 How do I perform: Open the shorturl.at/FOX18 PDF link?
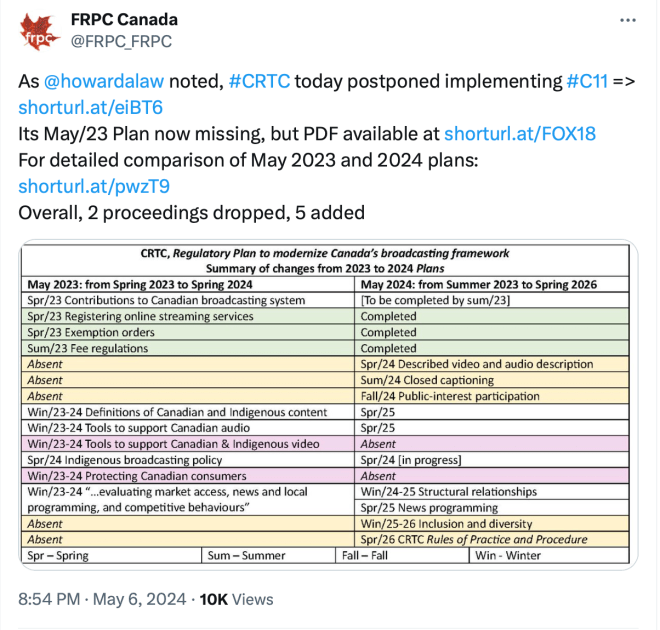click(509, 133)
